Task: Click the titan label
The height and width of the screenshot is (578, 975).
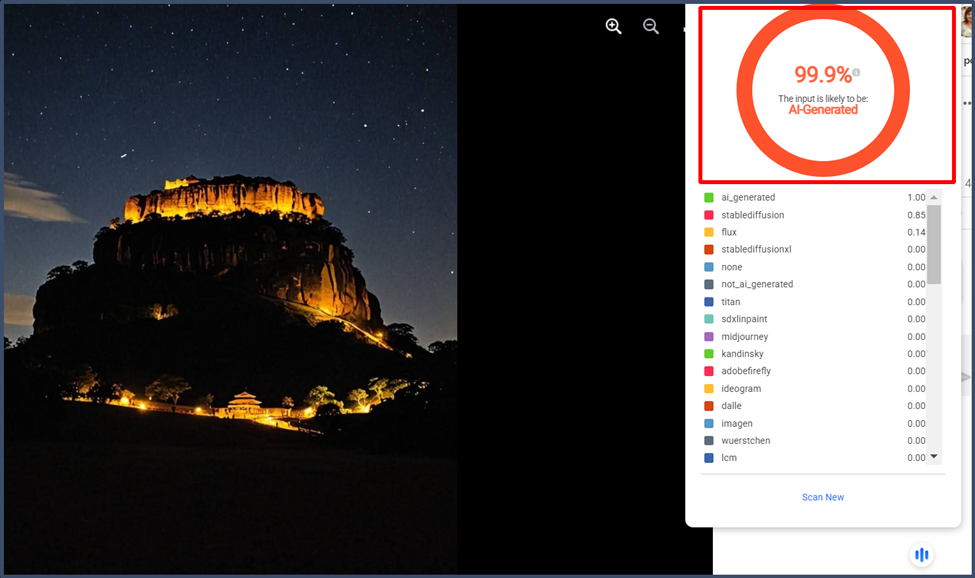Action: (731, 301)
